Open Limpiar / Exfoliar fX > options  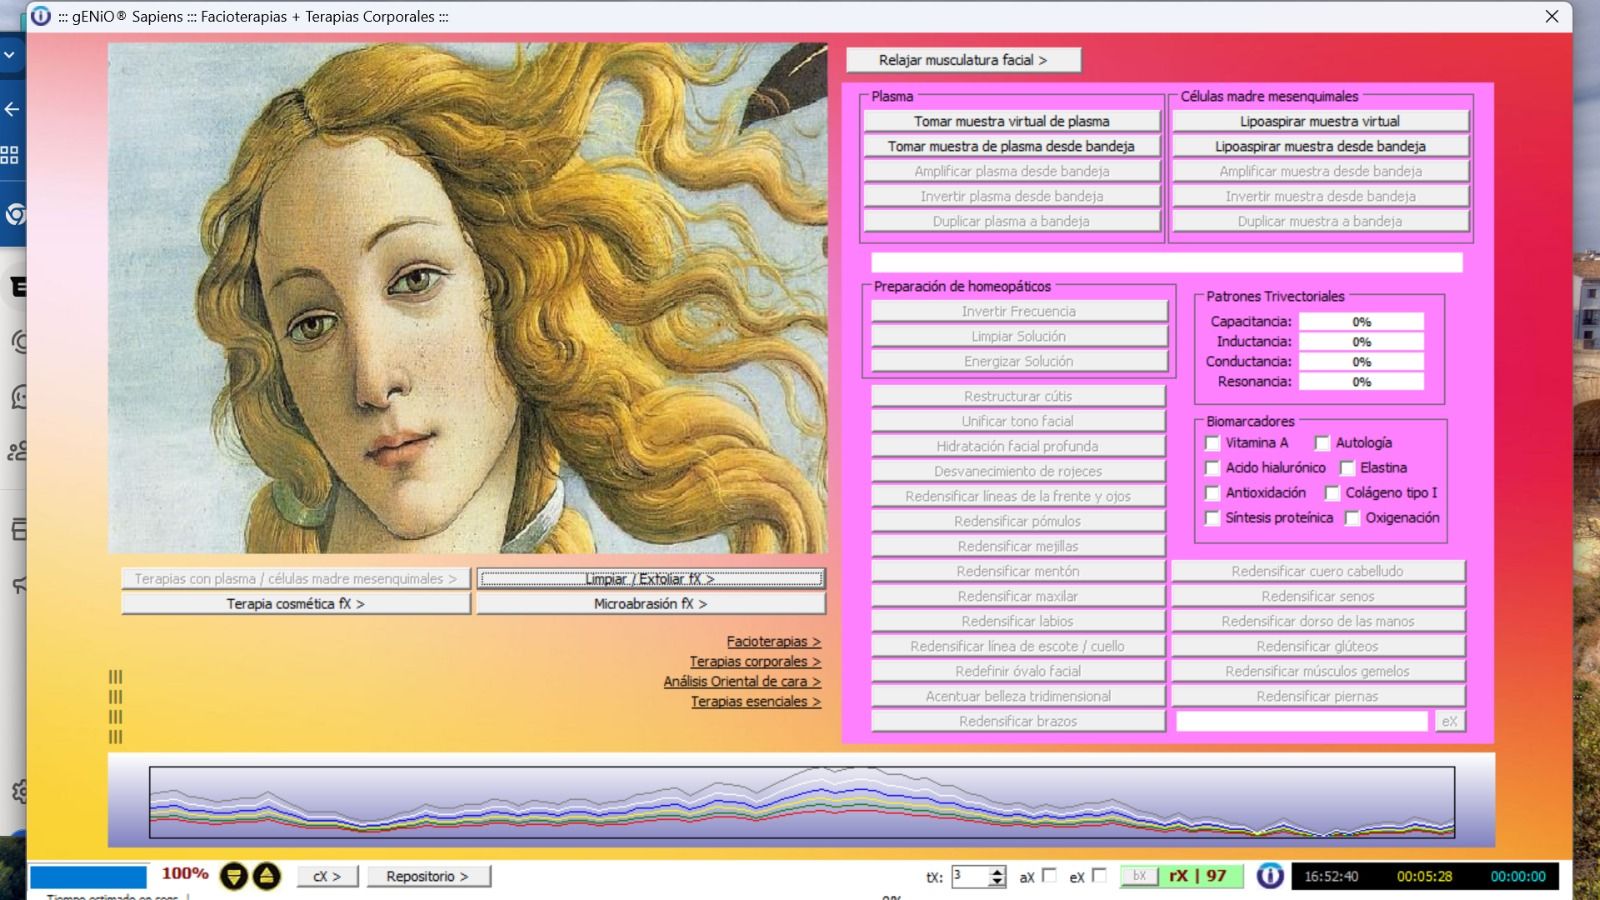pyautogui.click(x=650, y=579)
